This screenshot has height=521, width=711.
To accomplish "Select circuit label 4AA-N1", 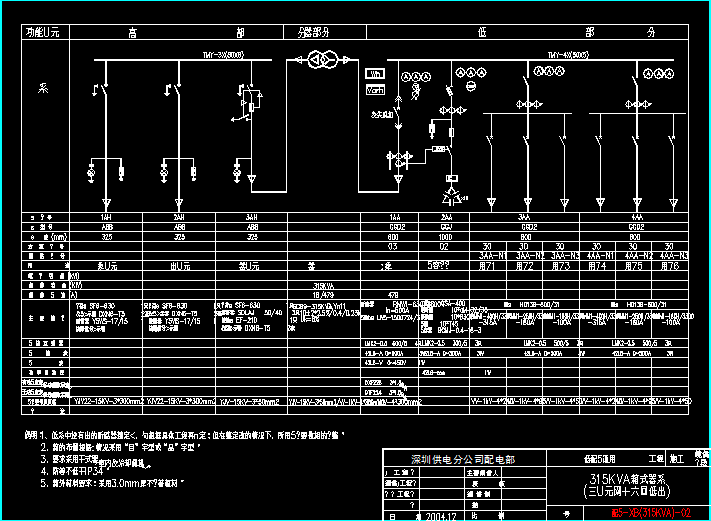I will (x=601, y=256).
